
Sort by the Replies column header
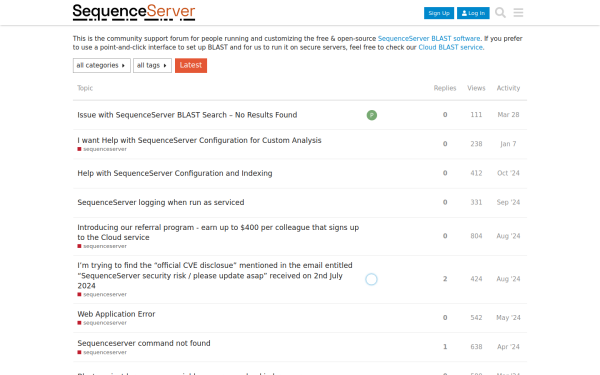click(445, 88)
